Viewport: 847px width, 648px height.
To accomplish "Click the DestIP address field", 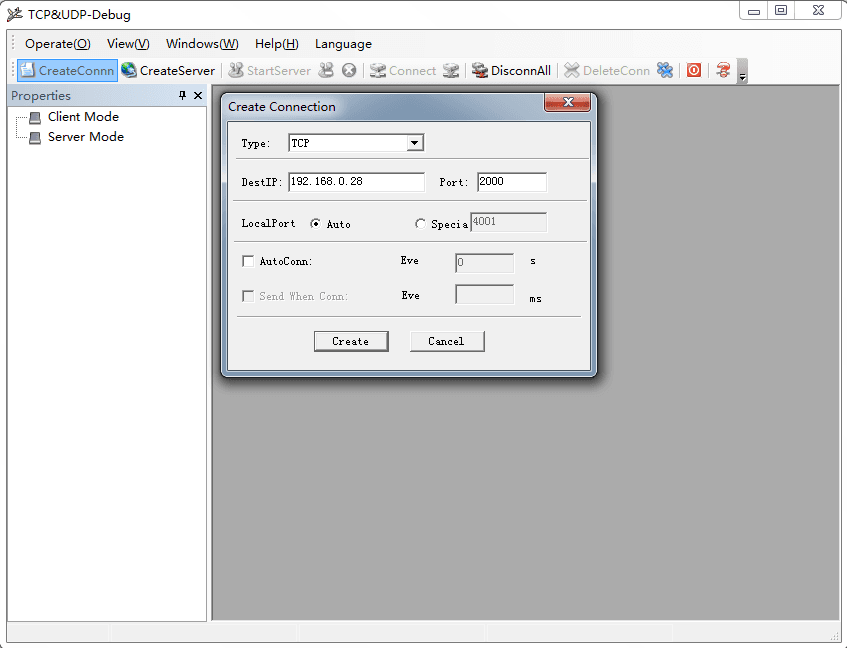I will click(x=357, y=182).
